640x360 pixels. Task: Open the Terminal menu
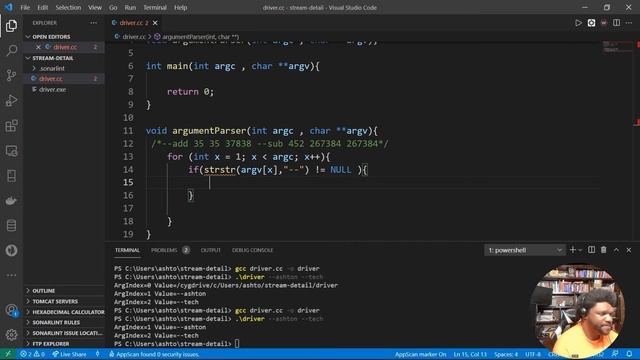point(155,7)
